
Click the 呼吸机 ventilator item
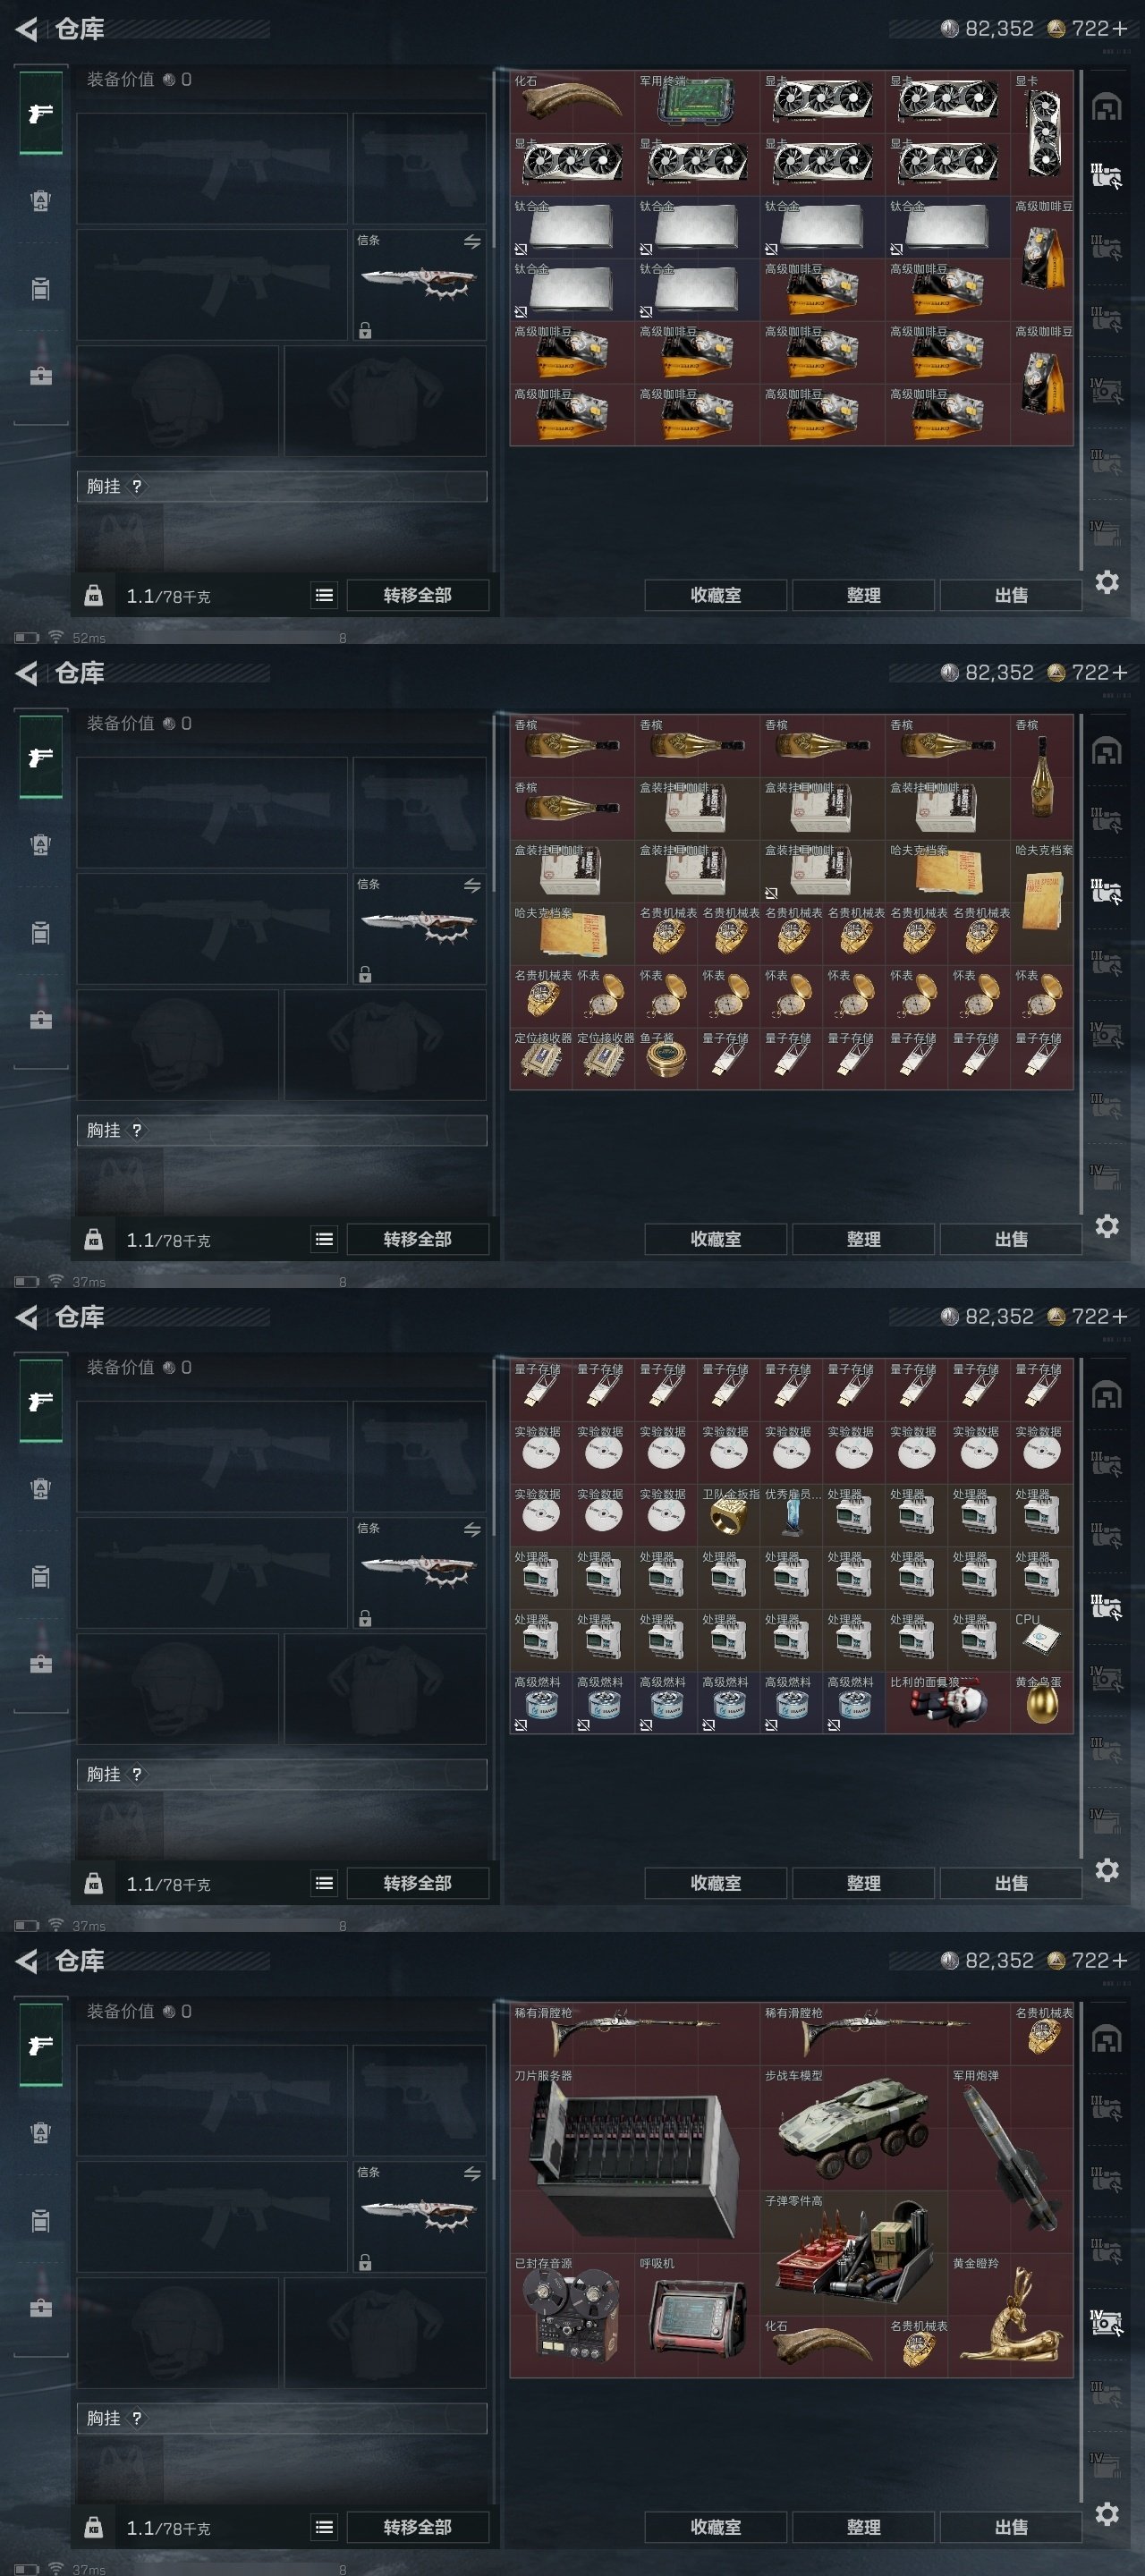tap(697, 2316)
